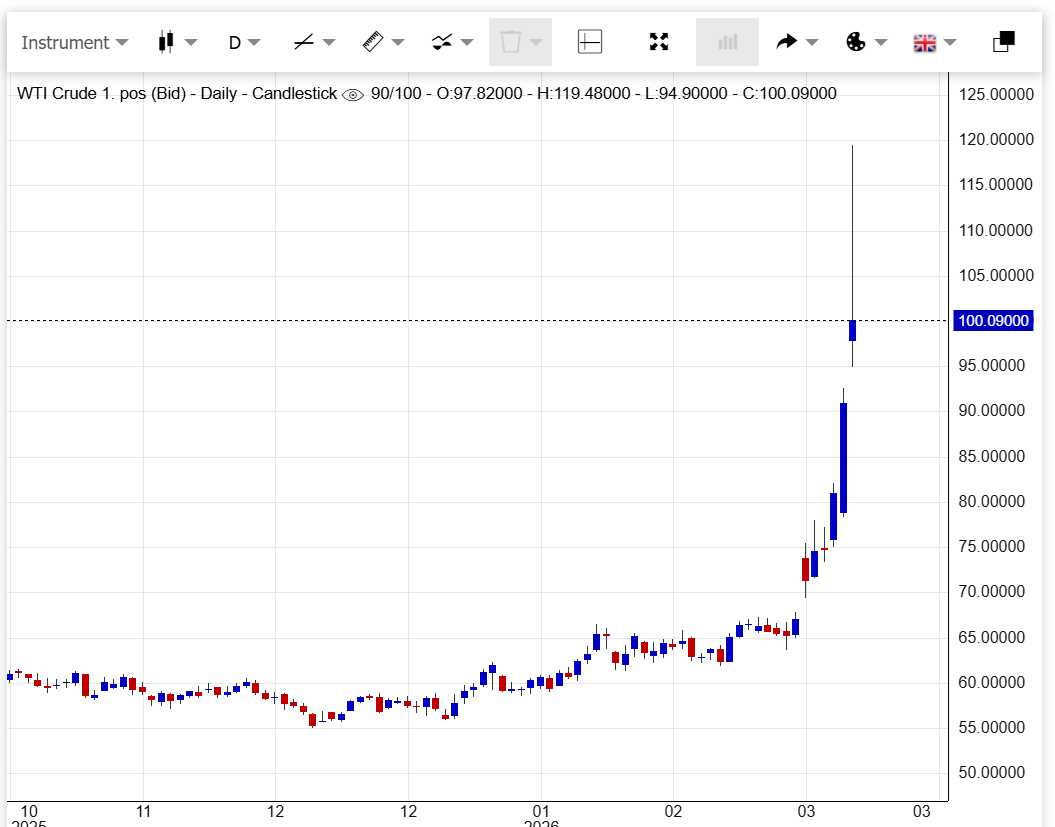Screen dimensions: 1055x827
Task: Open the ruler measurement tool
Action: point(372,42)
